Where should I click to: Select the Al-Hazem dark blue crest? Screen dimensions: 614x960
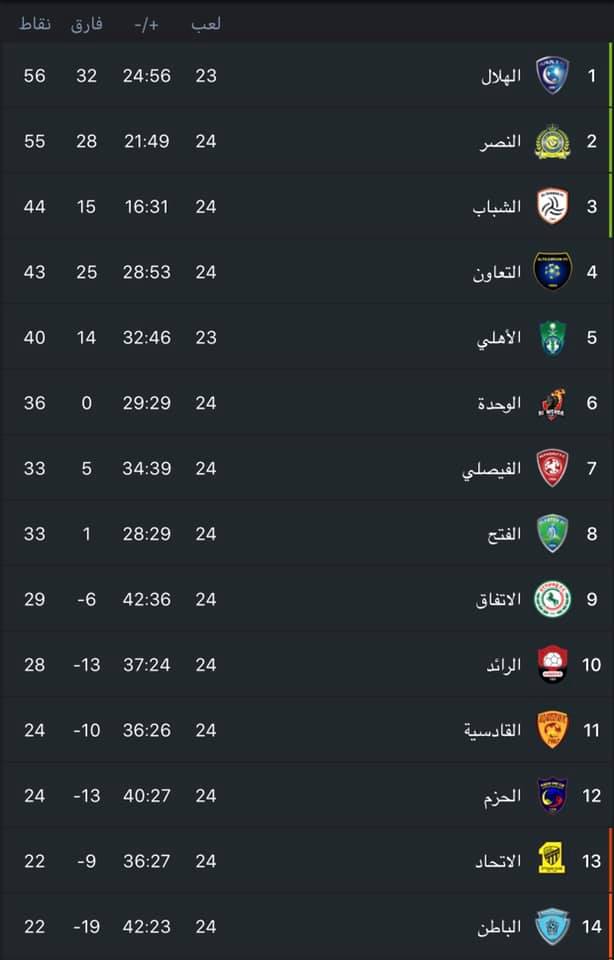point(552,795)
